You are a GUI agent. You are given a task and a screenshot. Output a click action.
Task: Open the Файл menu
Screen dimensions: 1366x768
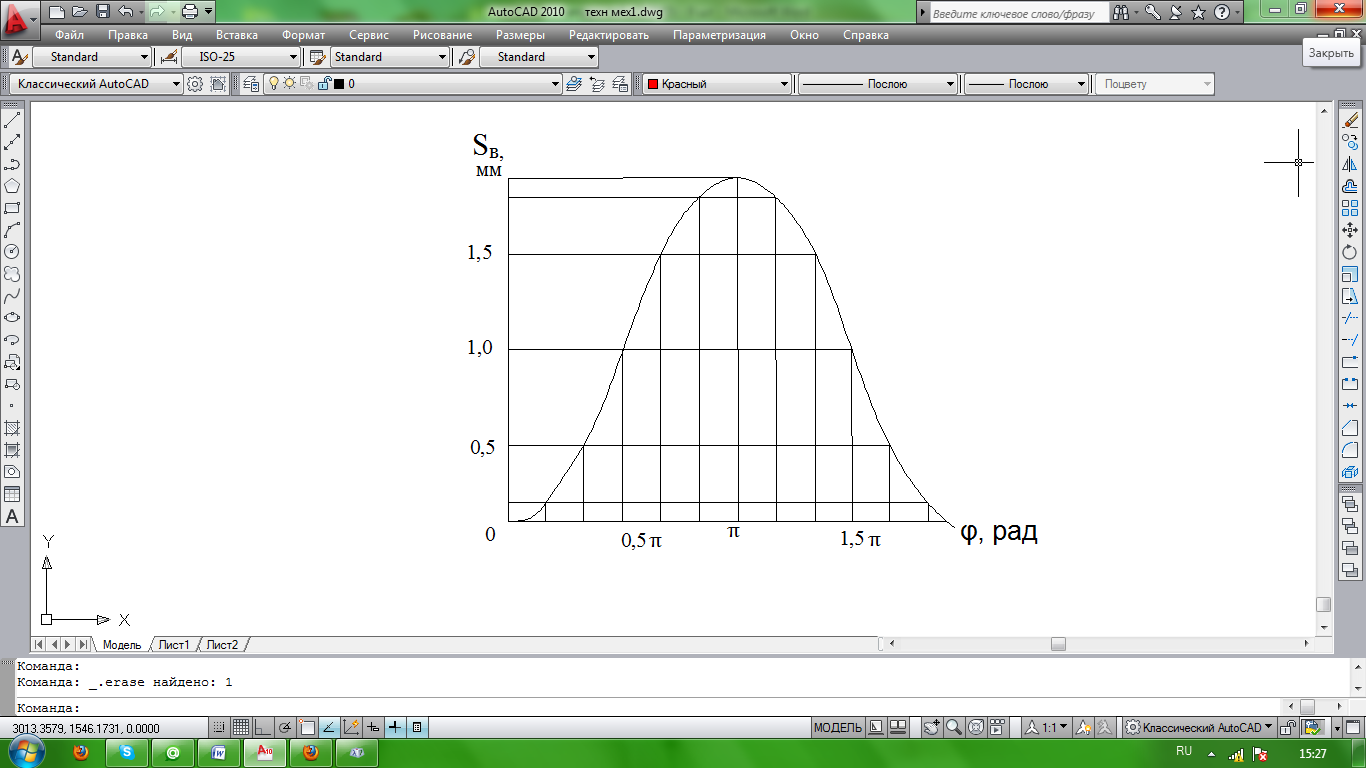[69, 35]
